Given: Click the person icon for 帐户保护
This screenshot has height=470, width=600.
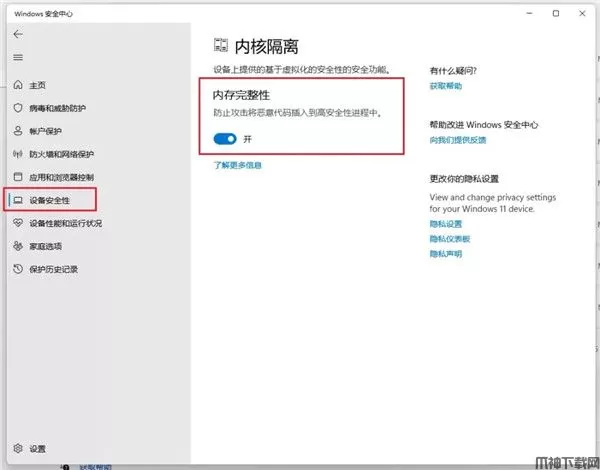Looking at the screenshot, I should [x=18, y=131].
